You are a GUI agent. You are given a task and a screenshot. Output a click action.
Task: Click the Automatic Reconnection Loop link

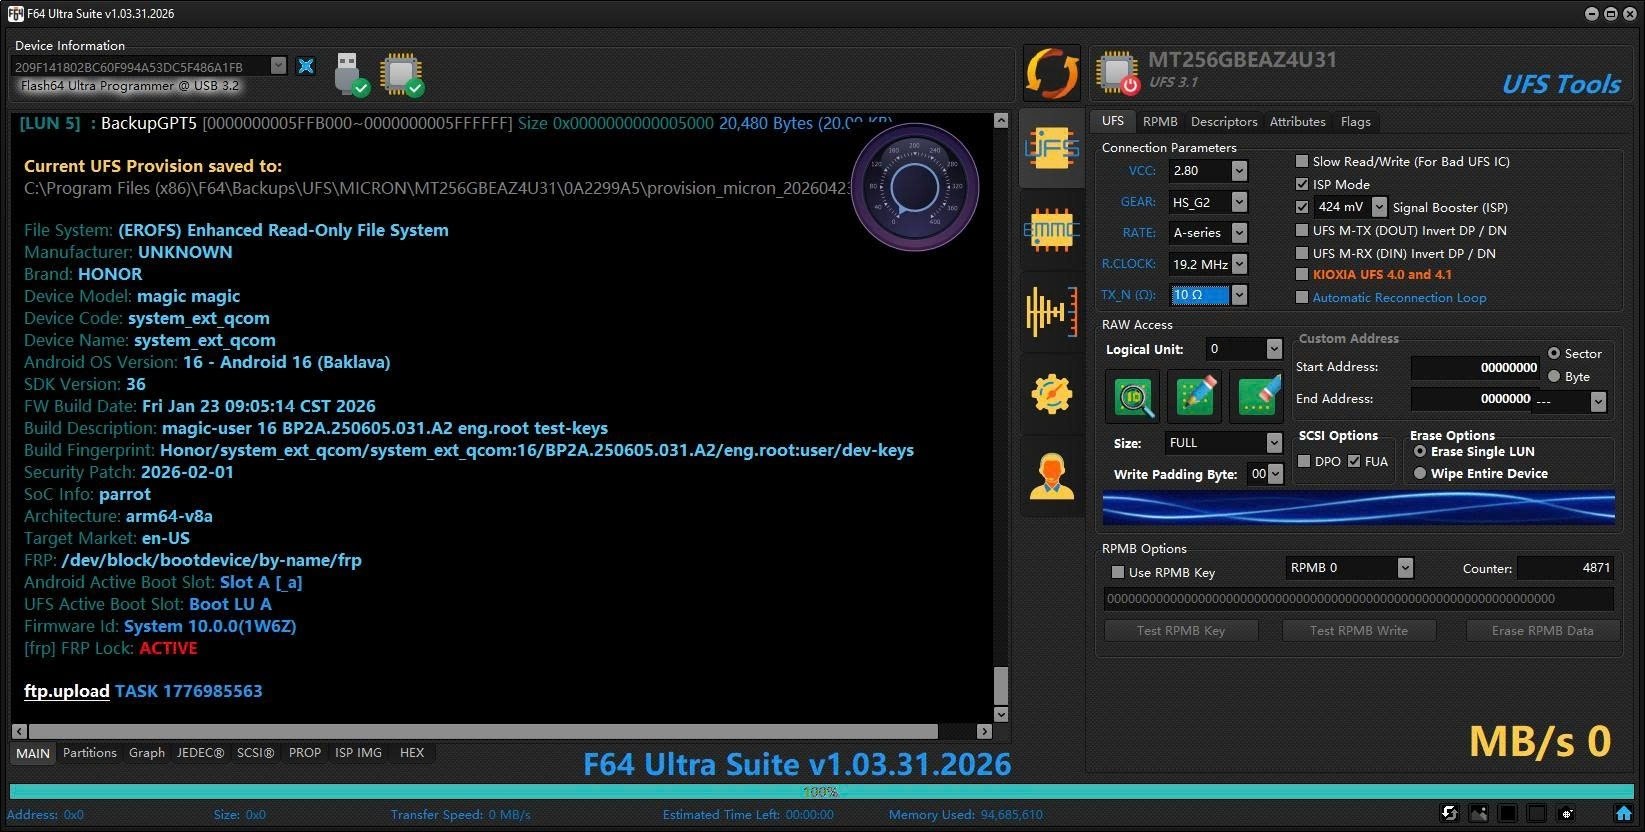click(x=1399, y=298)
